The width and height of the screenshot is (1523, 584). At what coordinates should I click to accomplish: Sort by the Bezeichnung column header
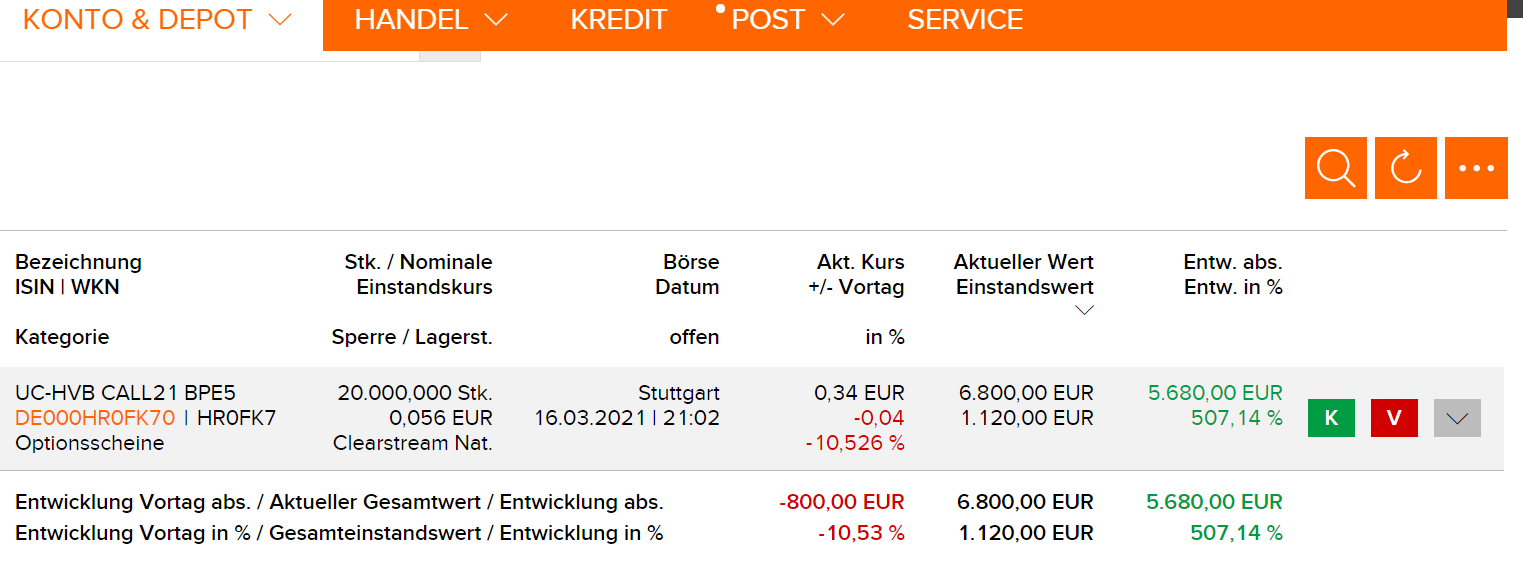(x=78, y=262)
